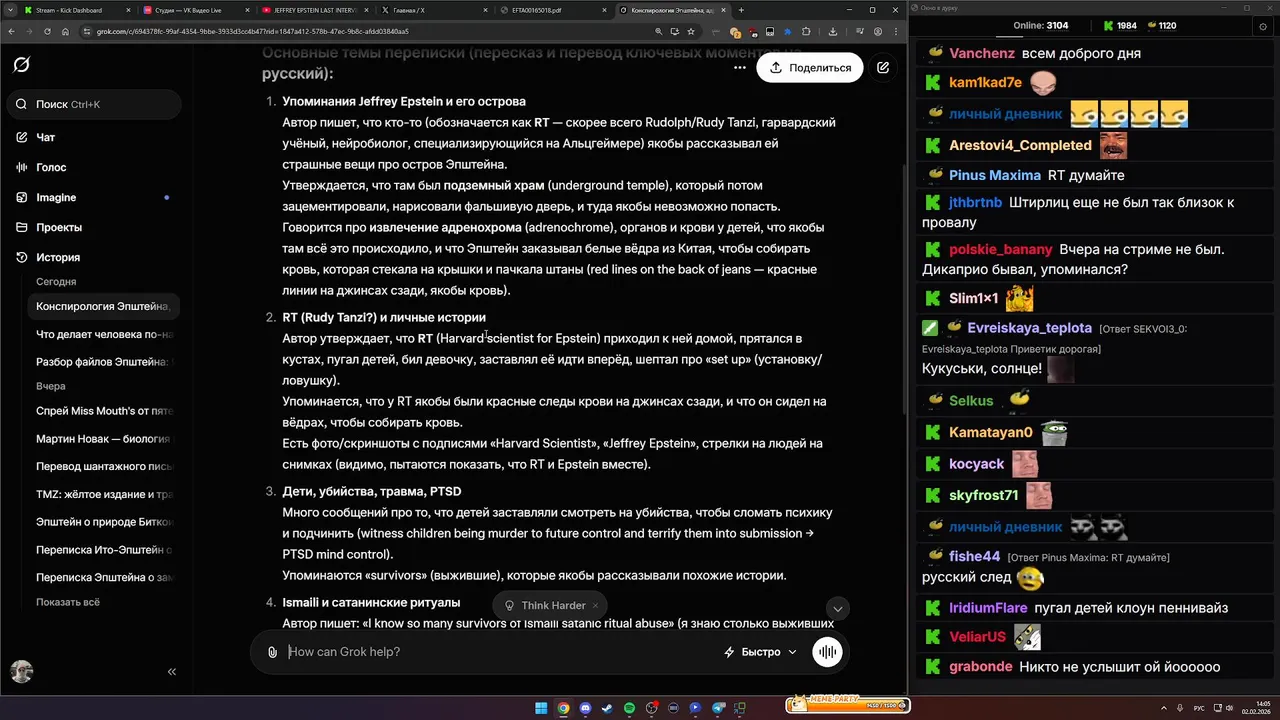Open Spotify from the taskbar
Screen dimensions: 1280x720
coord(629,708)
